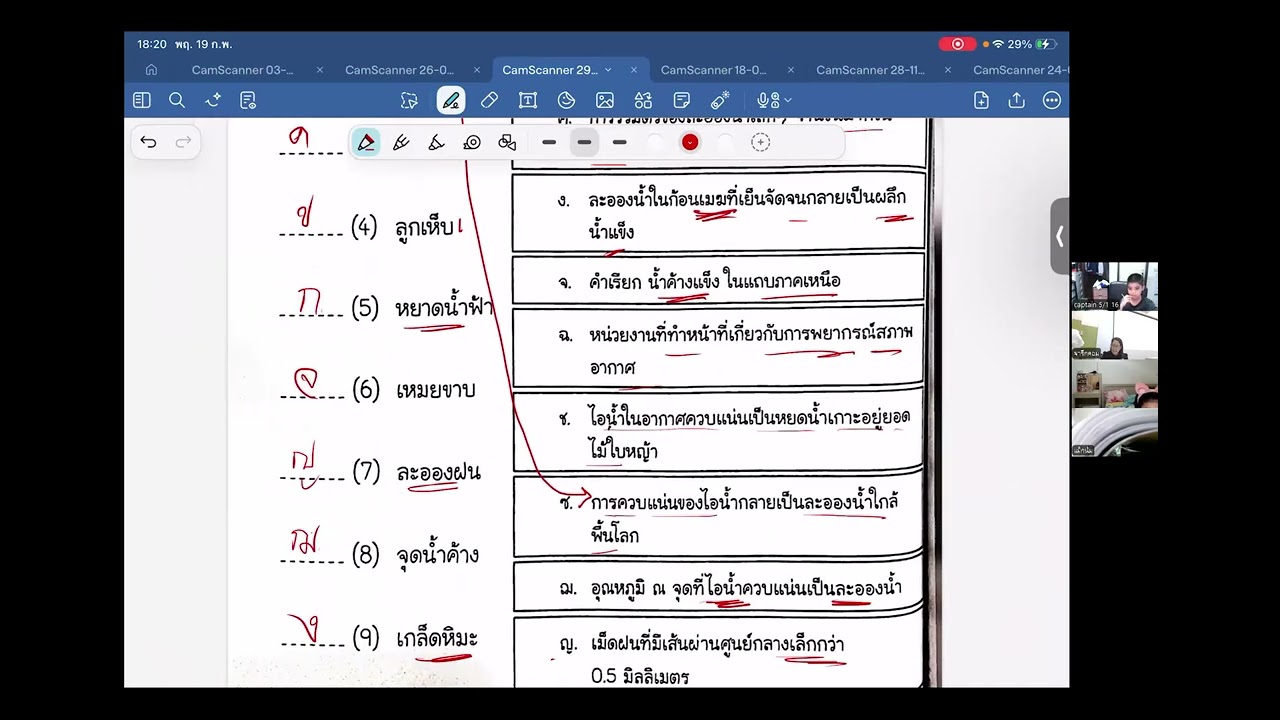Tap the word "ละอองฝน" in item (7)

click(x=438, y=472)
